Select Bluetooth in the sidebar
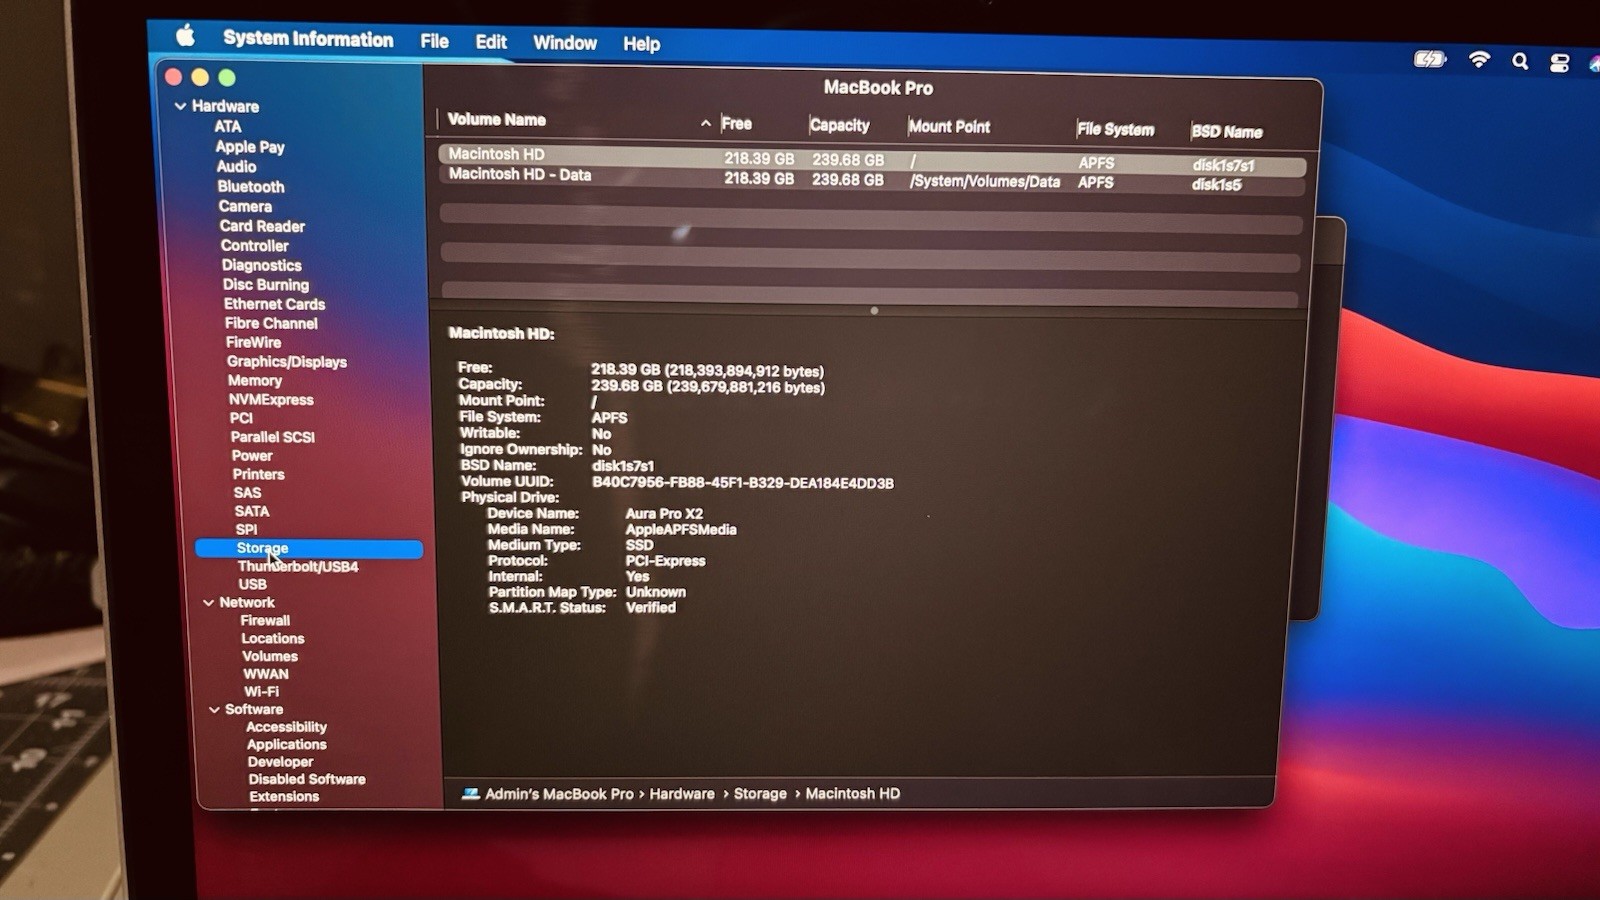Viewport: 1600px width, 900px height. pyautogui.click(x=251, y=187)
